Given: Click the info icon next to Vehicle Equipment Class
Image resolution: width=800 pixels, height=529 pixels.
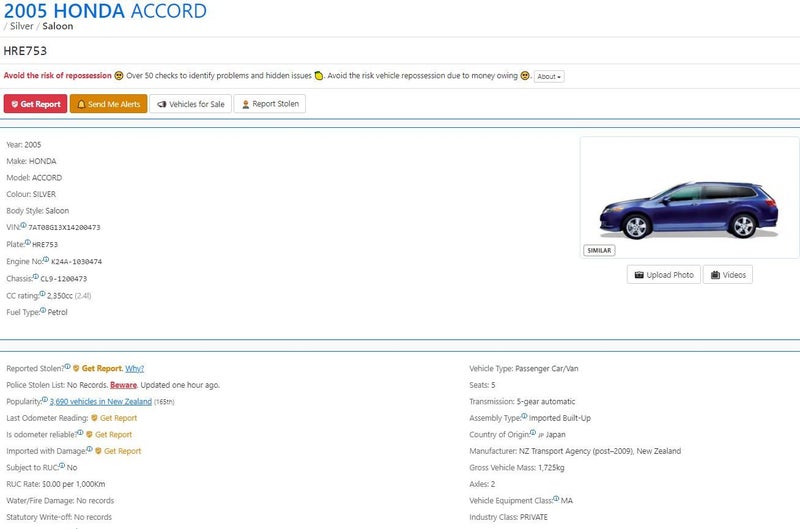Looking at the screenshot, I should coord(556,498).
